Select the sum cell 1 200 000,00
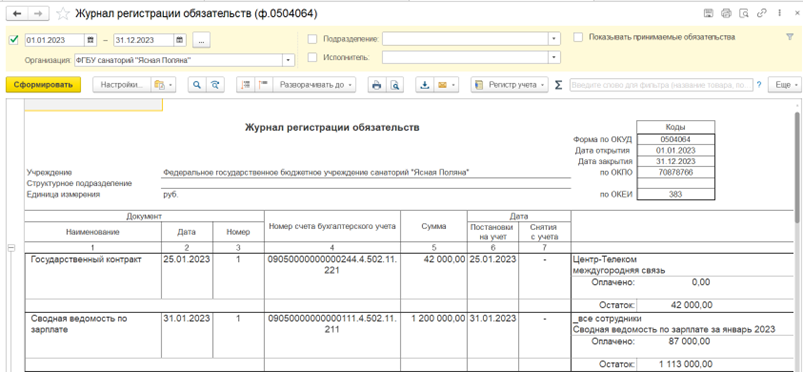 [x=434, y=335]
